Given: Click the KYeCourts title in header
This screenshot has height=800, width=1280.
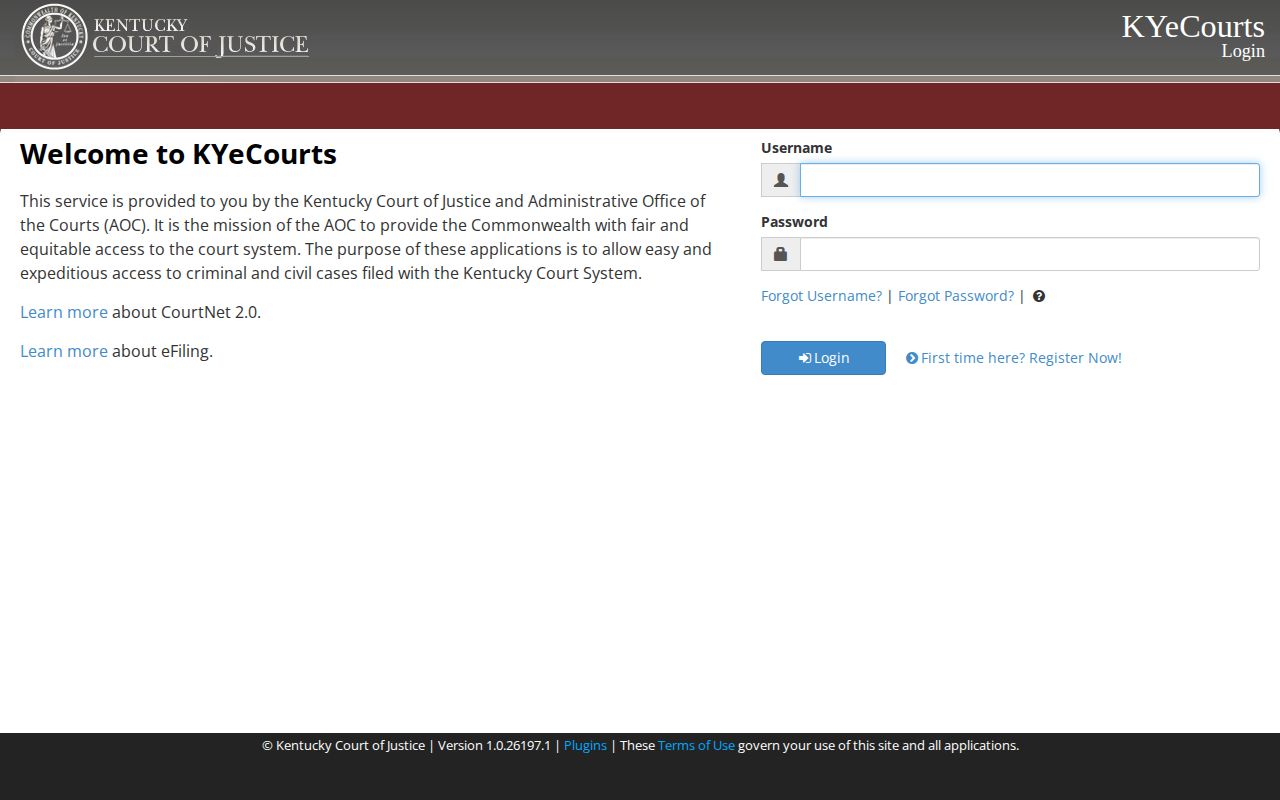Looking at the screenshot, I should point(1193,26).
